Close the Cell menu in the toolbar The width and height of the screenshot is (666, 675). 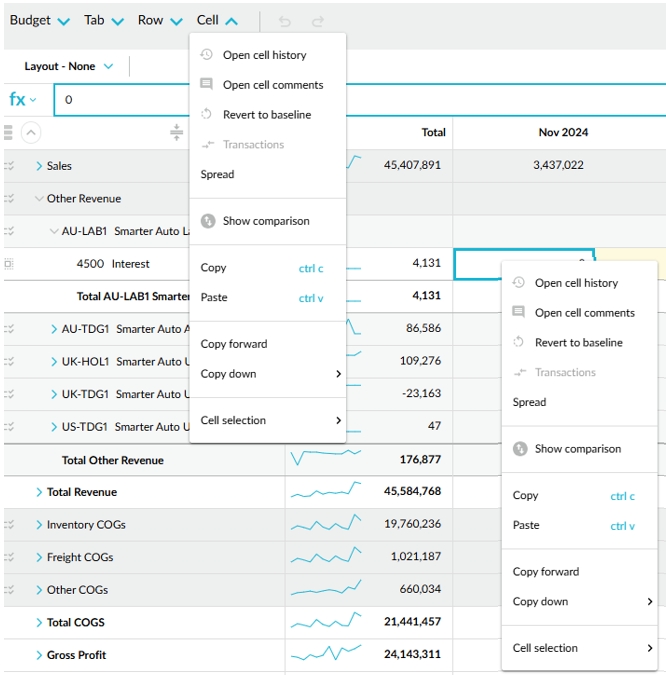tap(217, 21)
